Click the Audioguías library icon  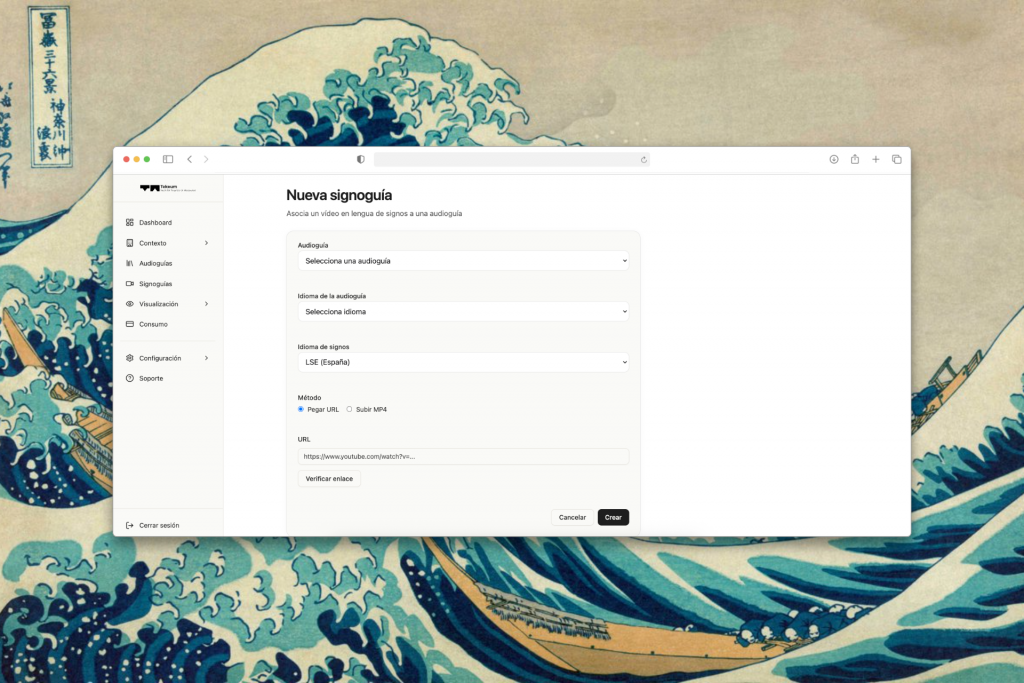pyautogui.click(x=130, y=263)
